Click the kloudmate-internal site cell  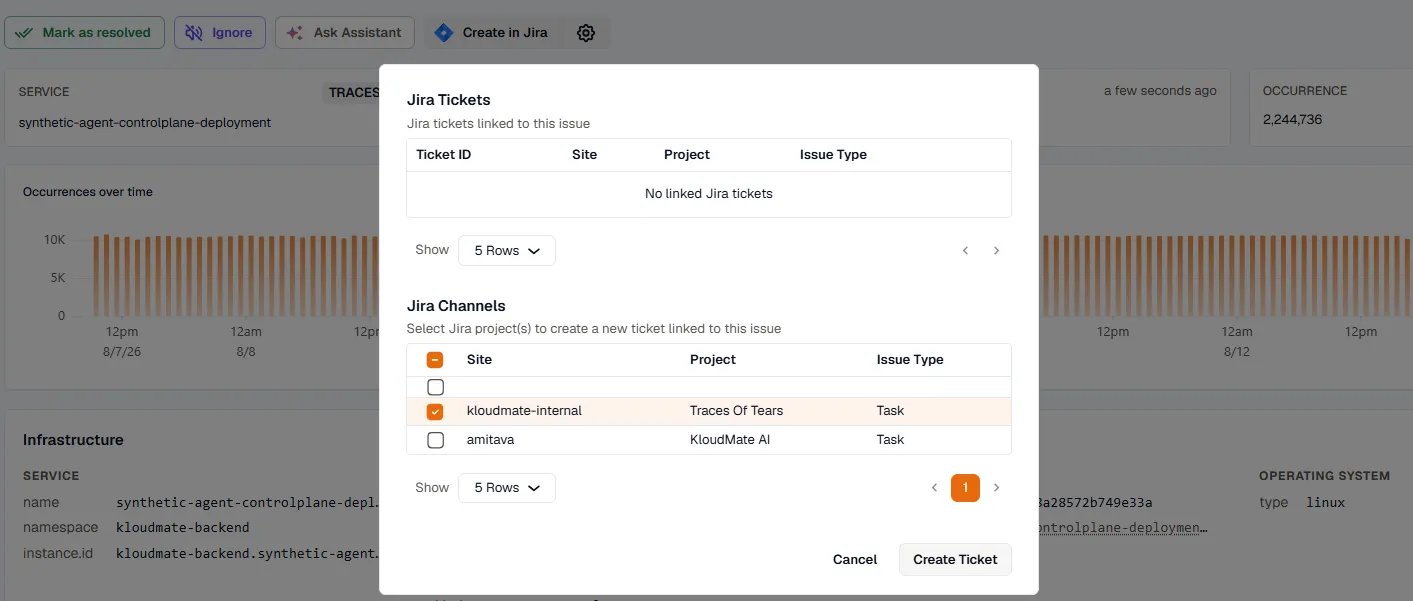524,411
